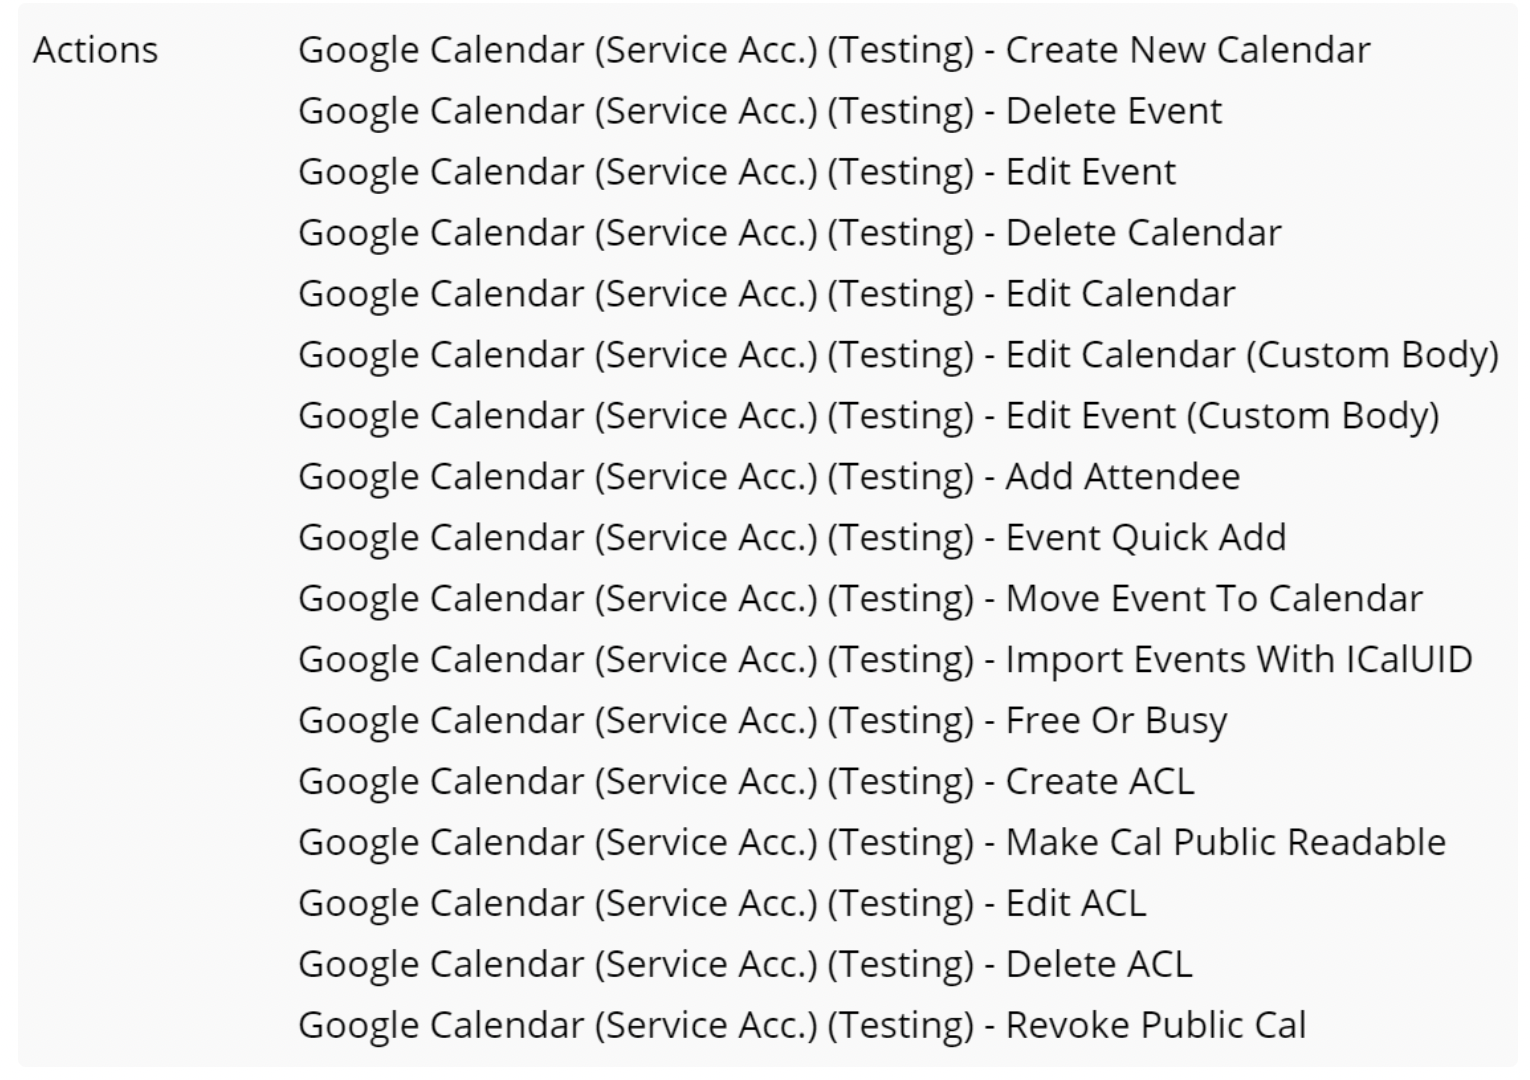Choose the Delete ACL action

pos(745,965)
